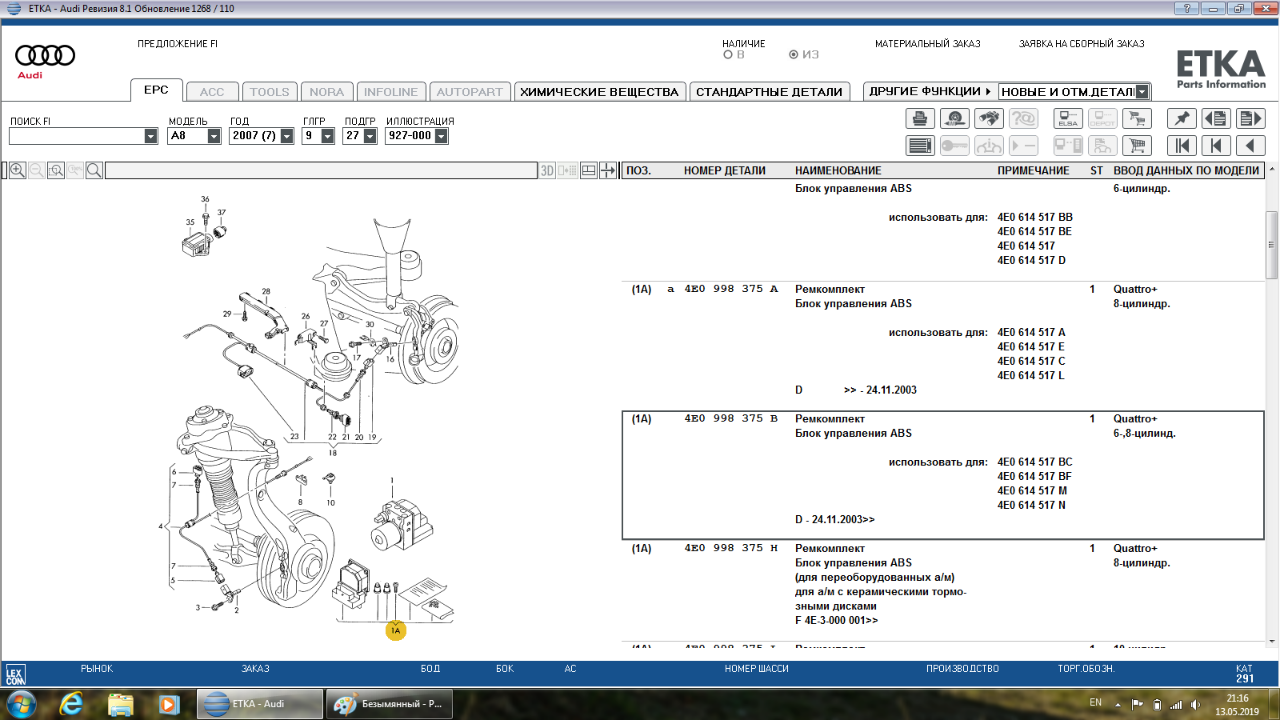
Task: Click the Windows Start button
Action: tap(21, 703)
